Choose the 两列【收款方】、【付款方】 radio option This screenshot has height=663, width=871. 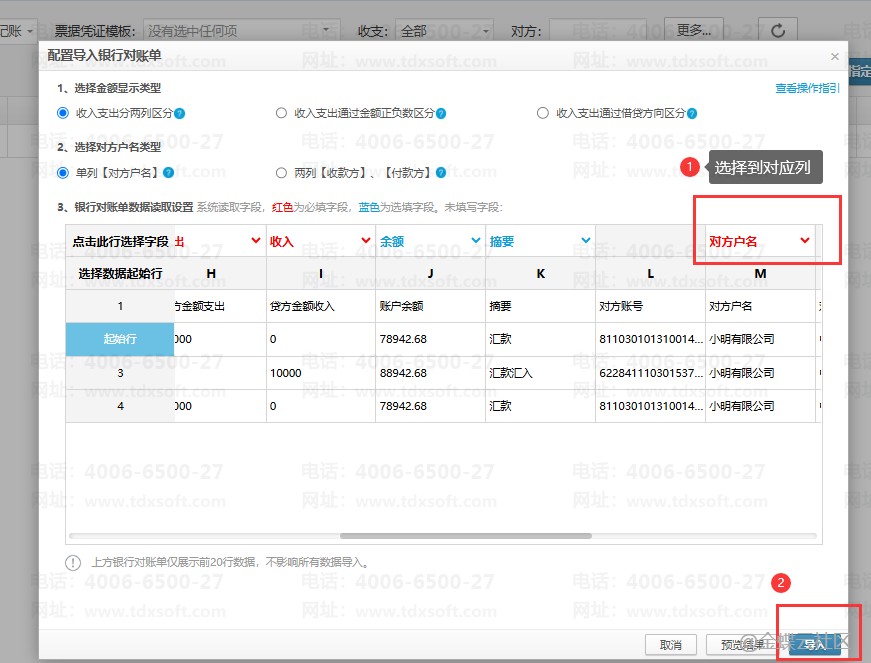point(281,173)
